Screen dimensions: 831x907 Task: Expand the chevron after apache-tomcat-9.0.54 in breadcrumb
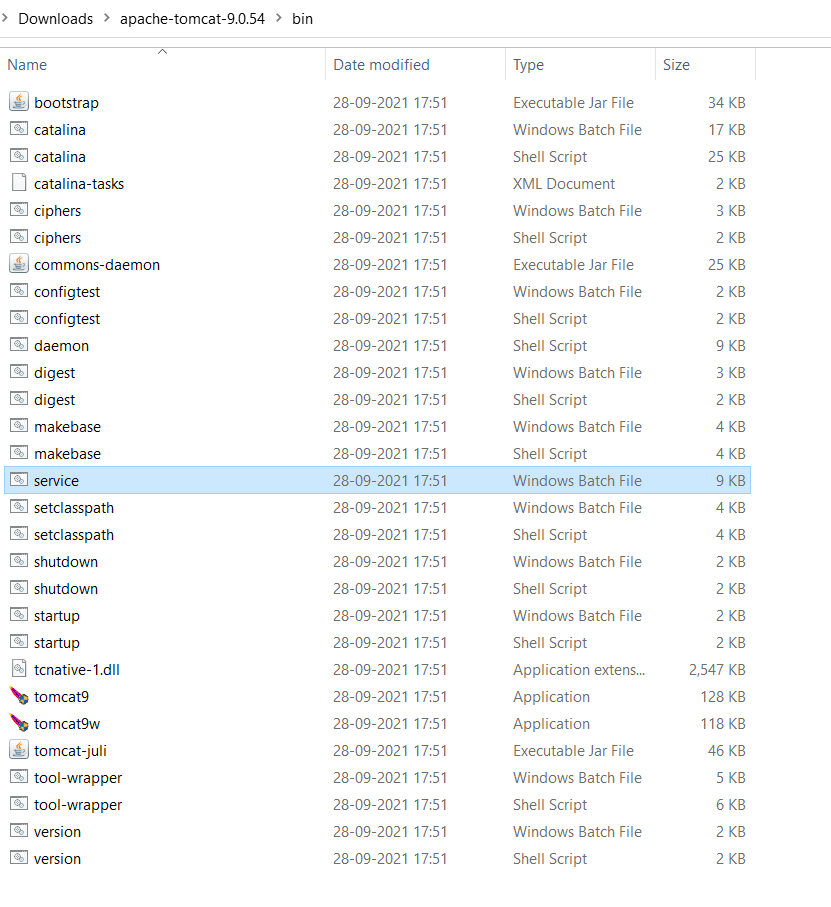coord(279,18)
